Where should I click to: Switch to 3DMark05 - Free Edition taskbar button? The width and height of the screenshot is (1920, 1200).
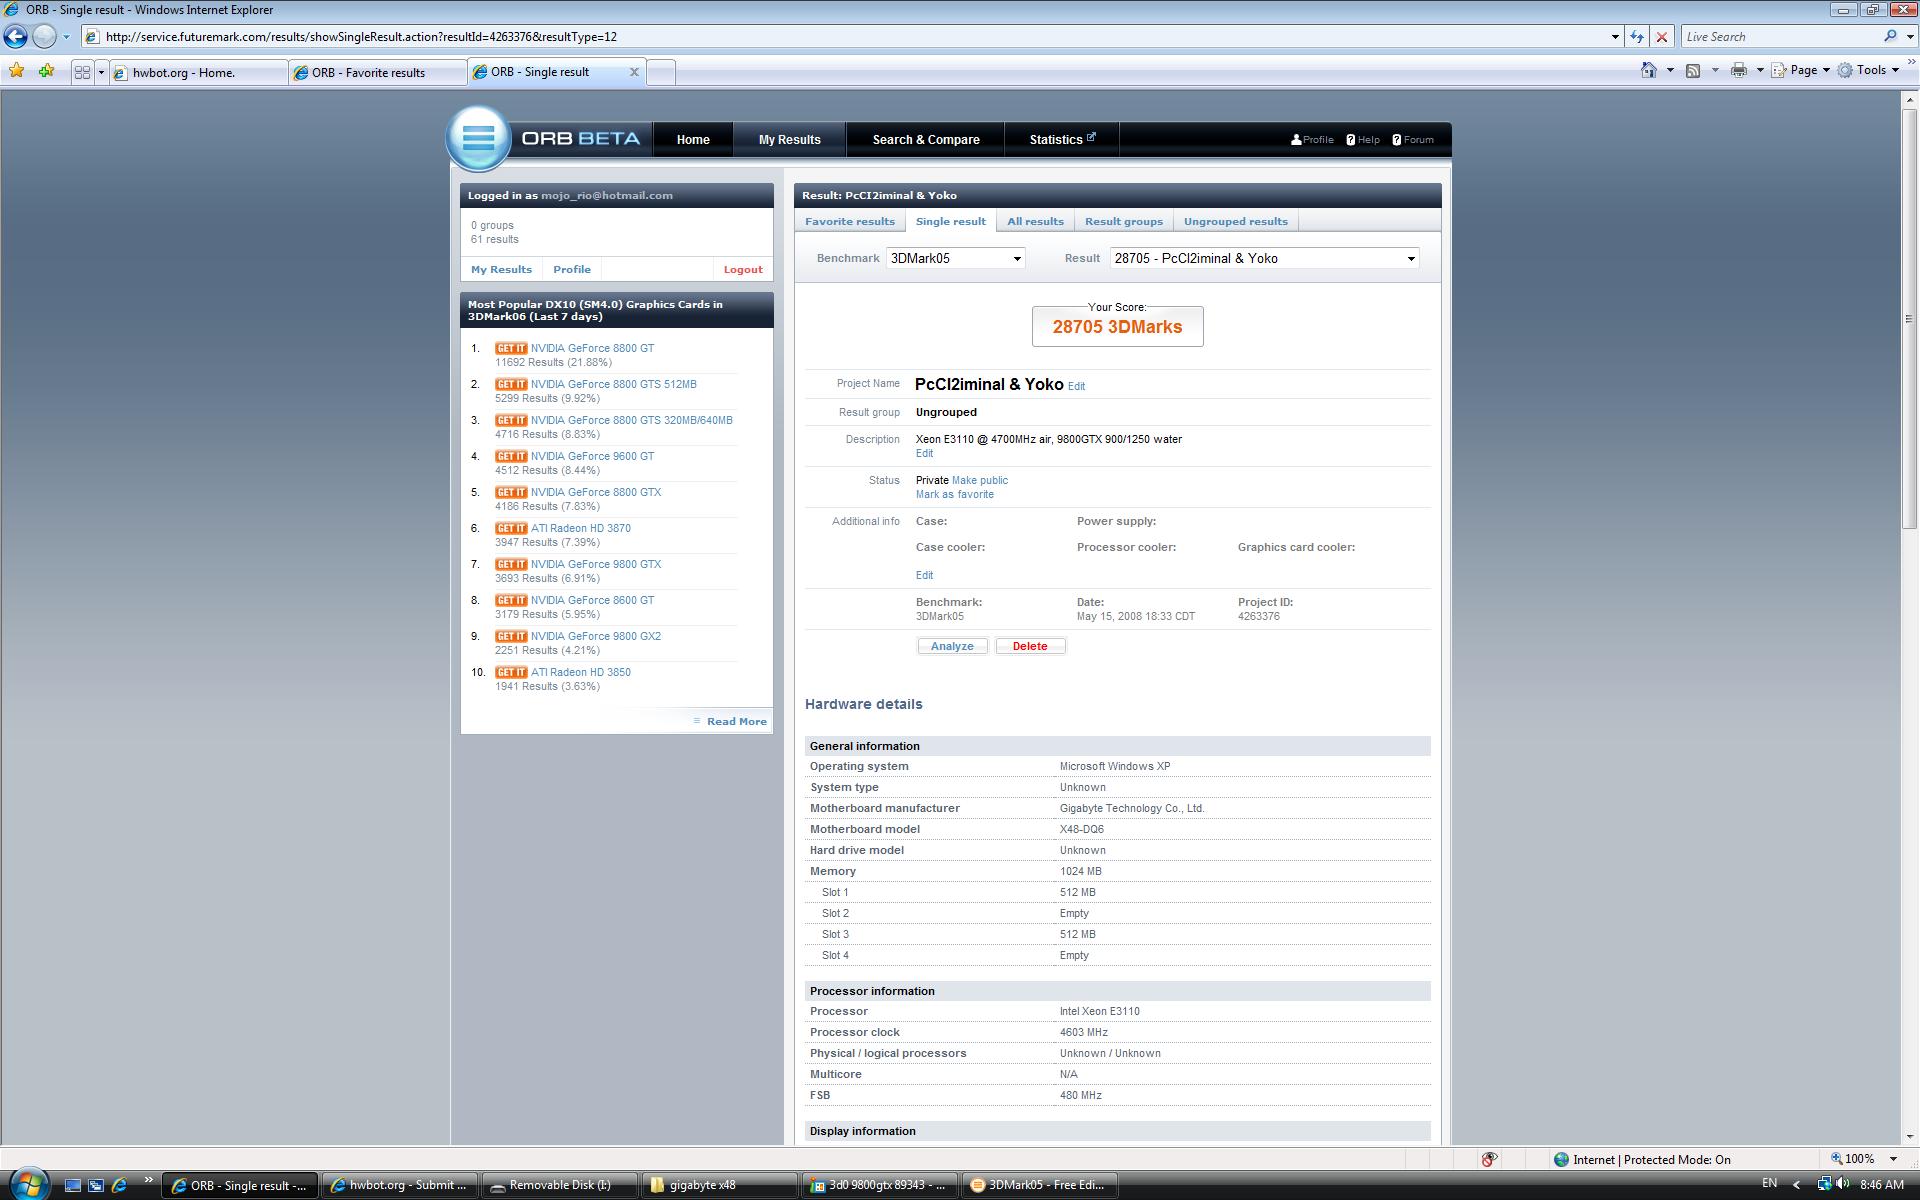1040,1185
